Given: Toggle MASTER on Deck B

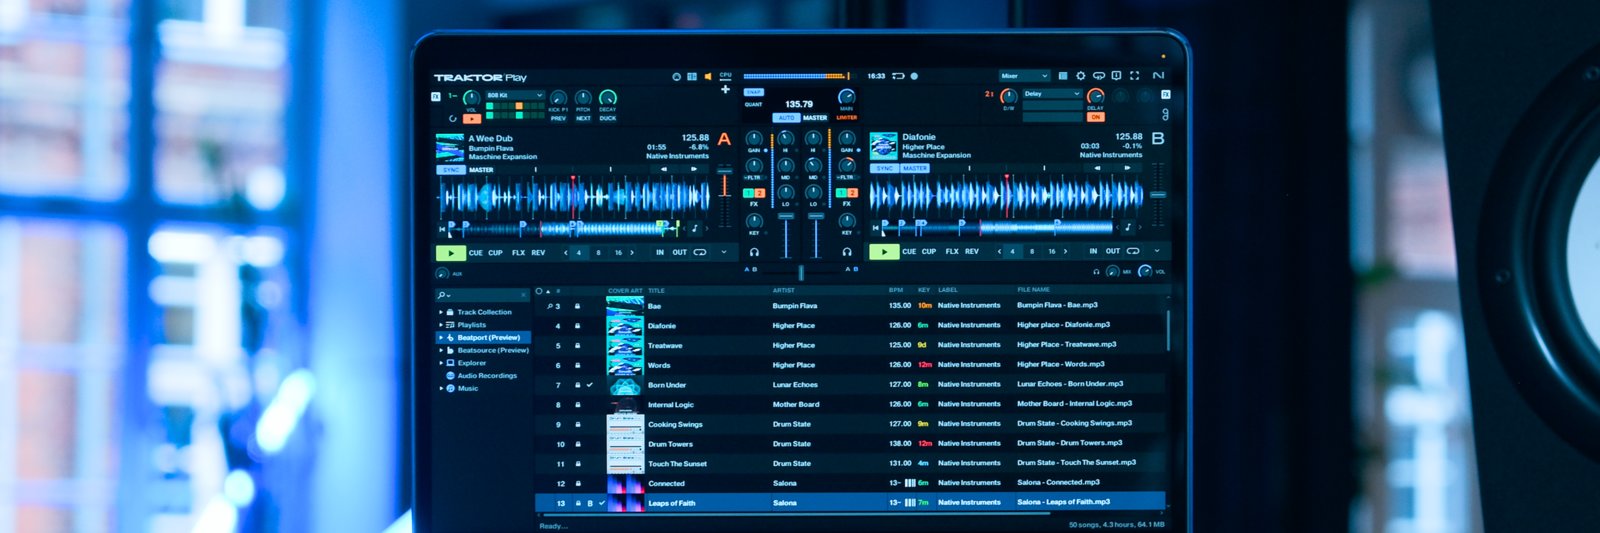Looking at the screenshot, I should click(x=915, y=169).
